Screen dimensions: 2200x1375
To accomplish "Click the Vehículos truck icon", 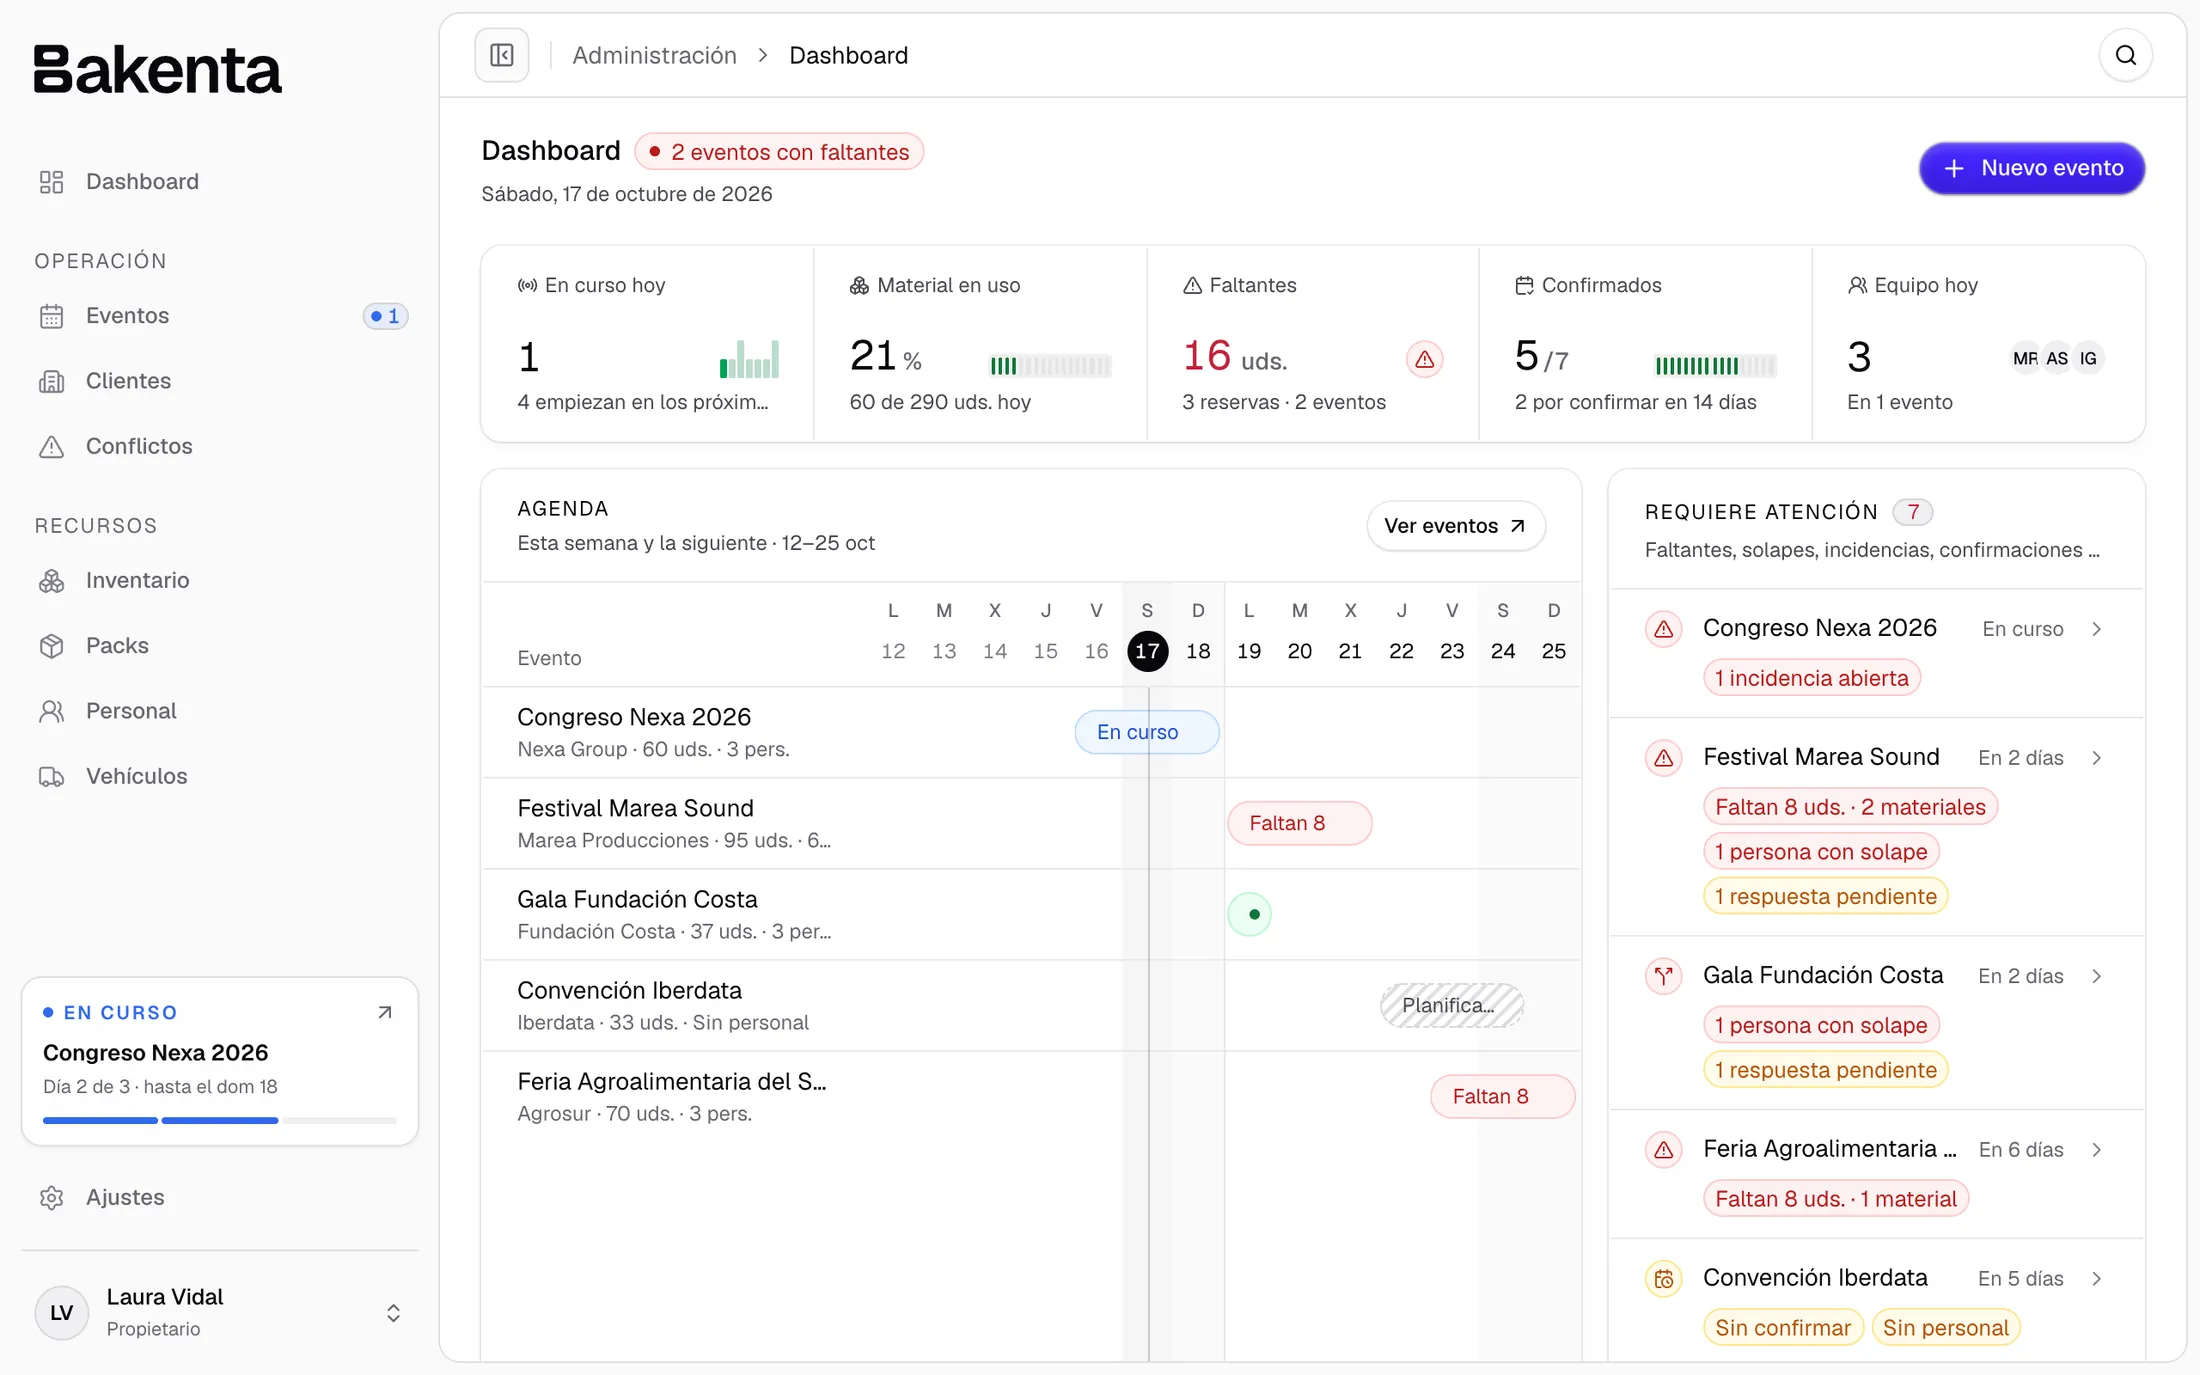I will (x=52, y=776).
